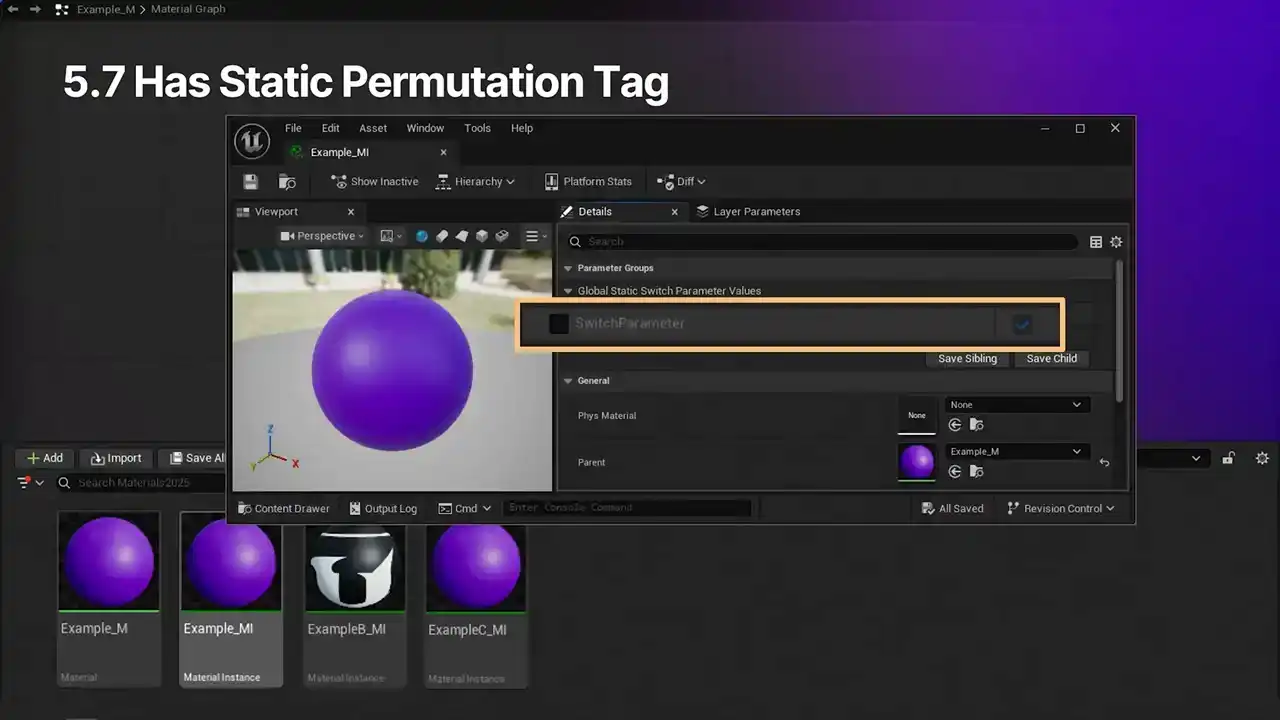Toggle the SwitchParameter override checkbox
This screenshot has height=720, width=1280.
point(559,324)
